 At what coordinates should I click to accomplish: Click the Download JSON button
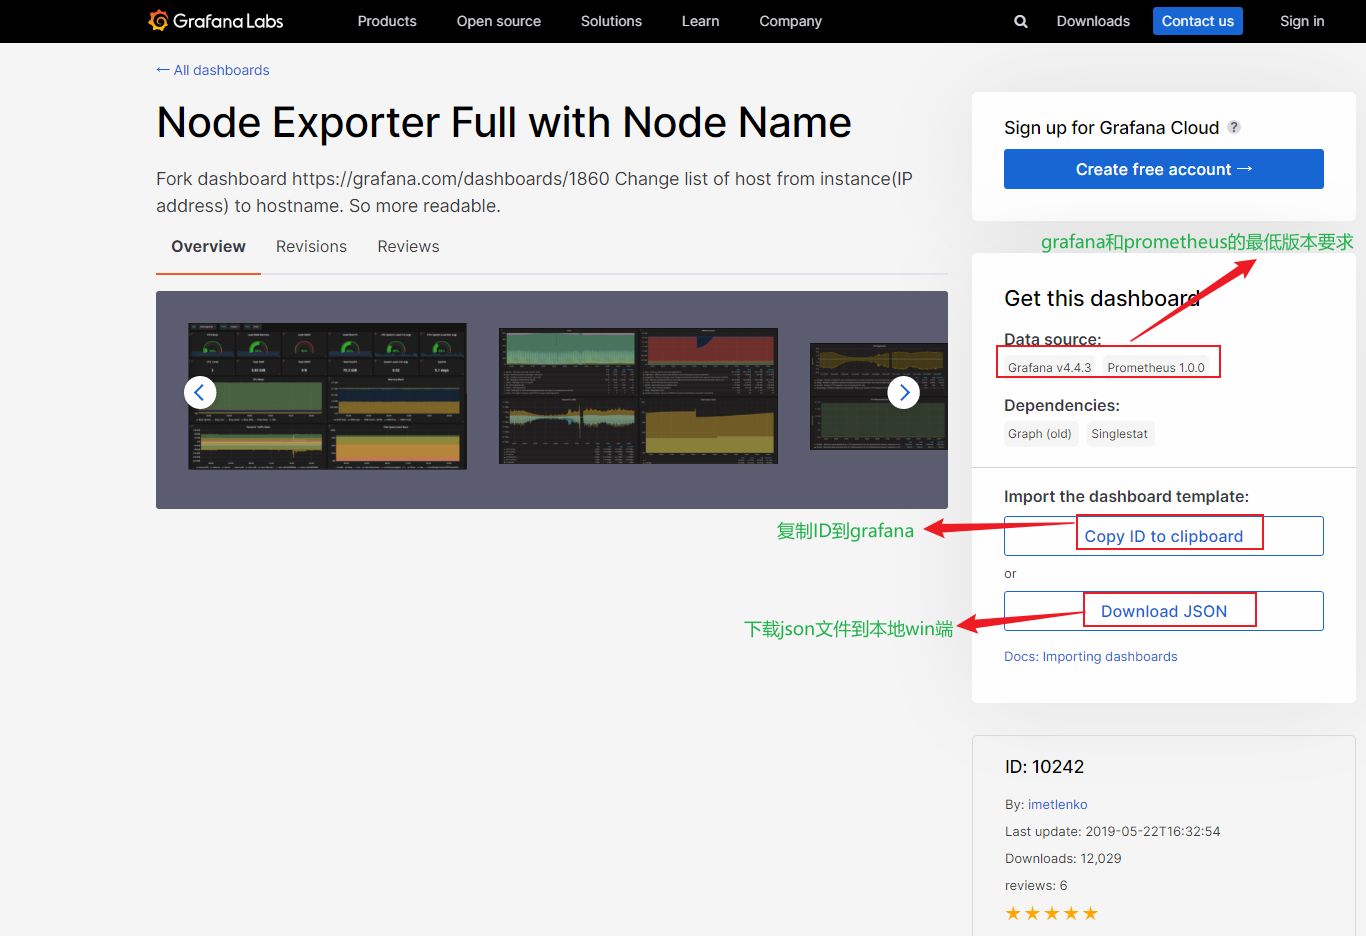pyautogui.click(x=1164, y=611)
